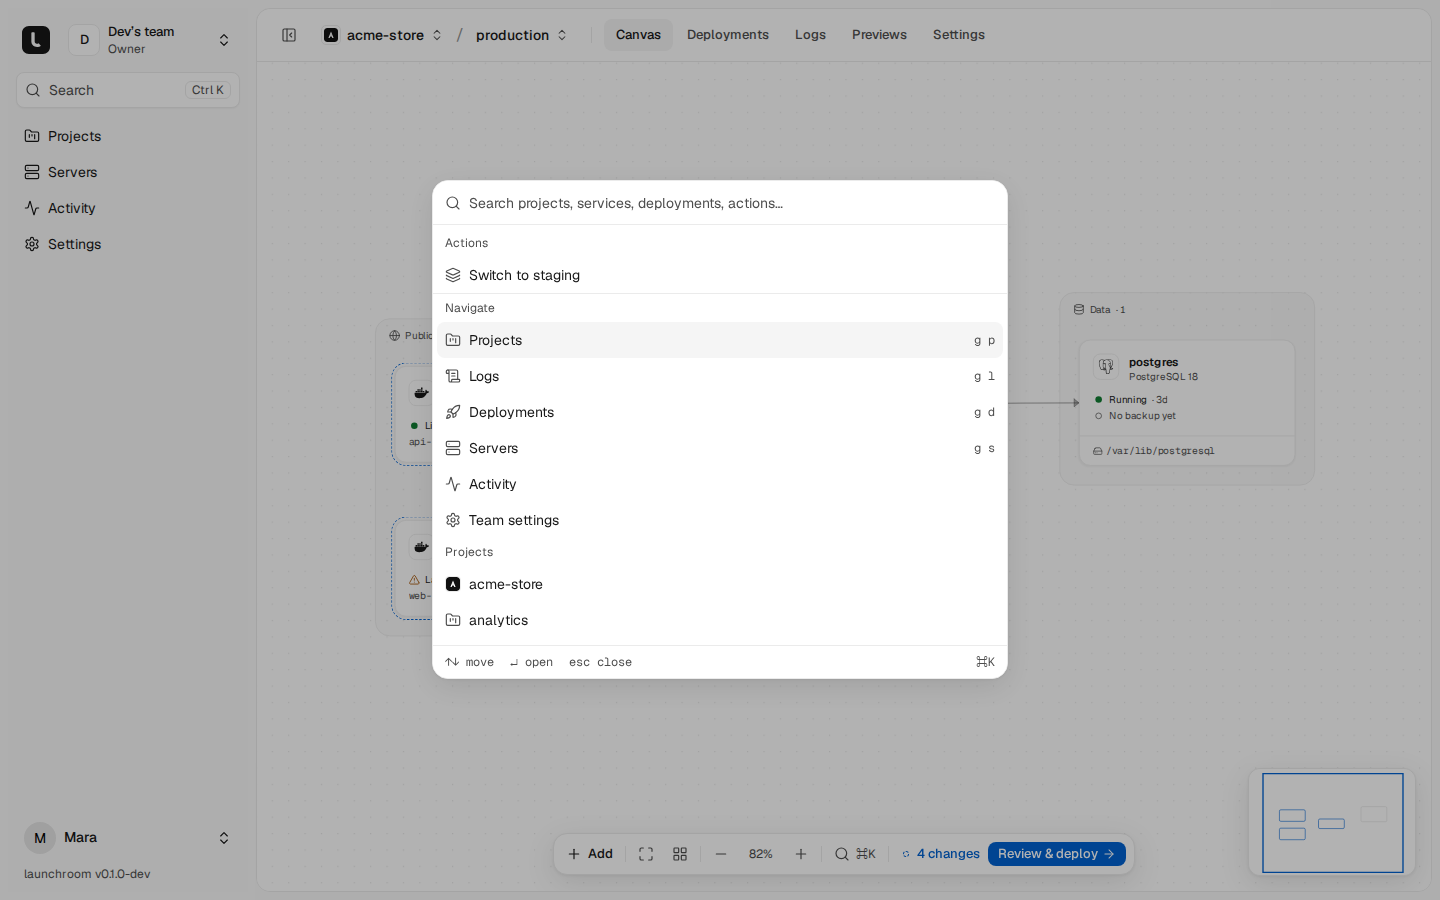1440x900 pixels.
Task: Zoom out with the minus icon
Action: [721, 854]
